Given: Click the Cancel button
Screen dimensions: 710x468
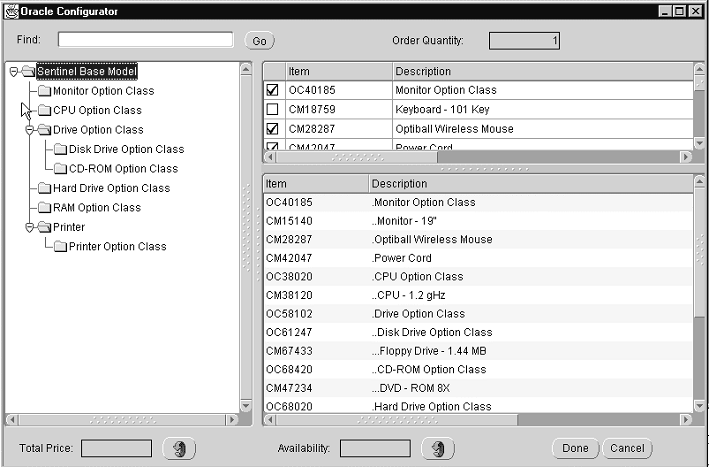Looking at the screenshot, I should 627,449.
